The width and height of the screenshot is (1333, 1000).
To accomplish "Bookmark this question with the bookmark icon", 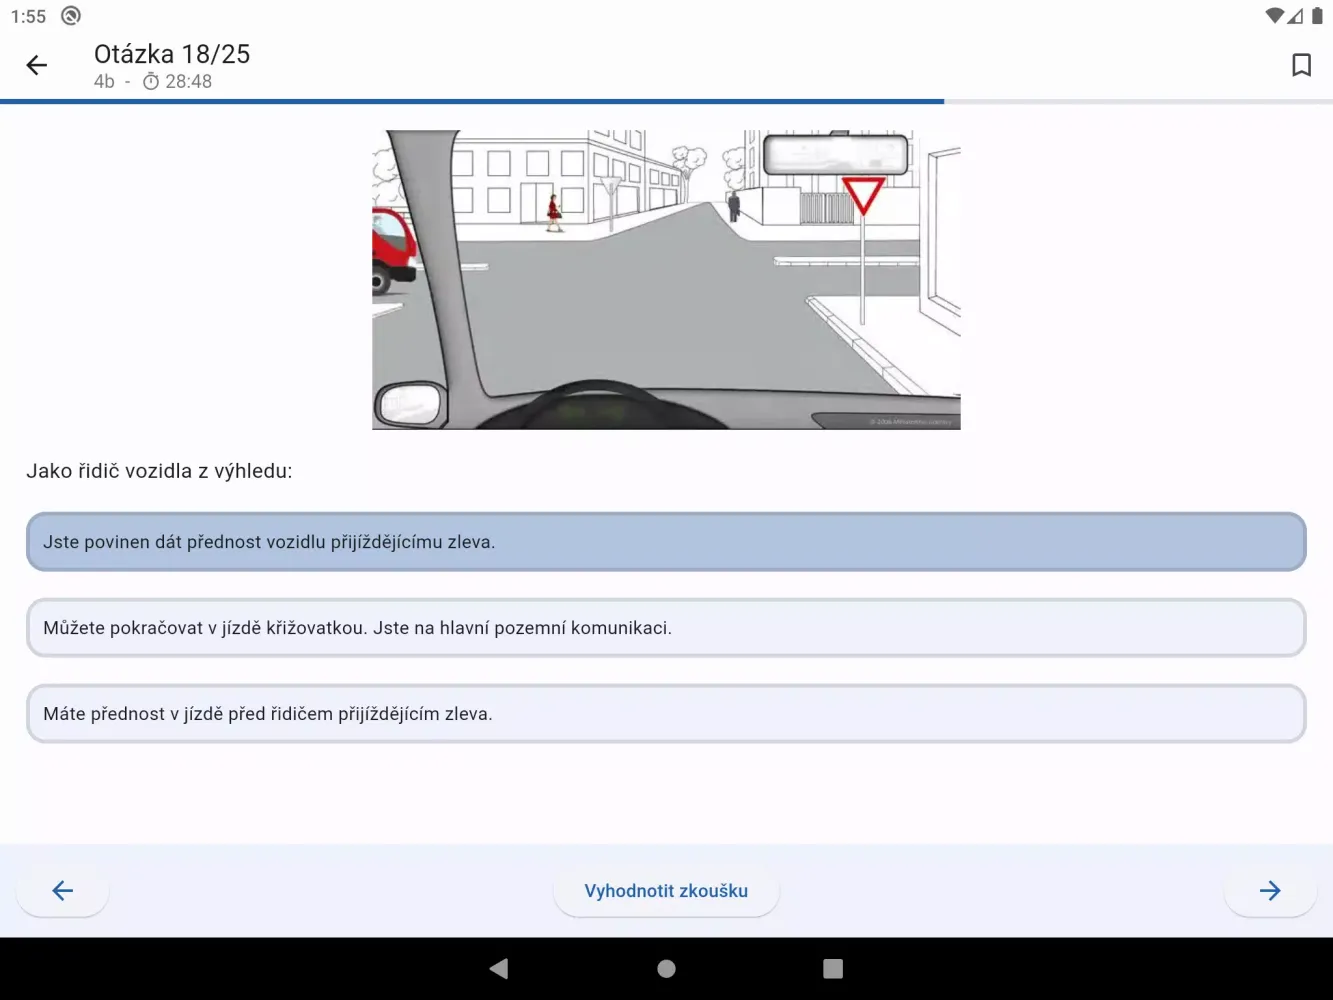I will click(x=1301, y=66).
